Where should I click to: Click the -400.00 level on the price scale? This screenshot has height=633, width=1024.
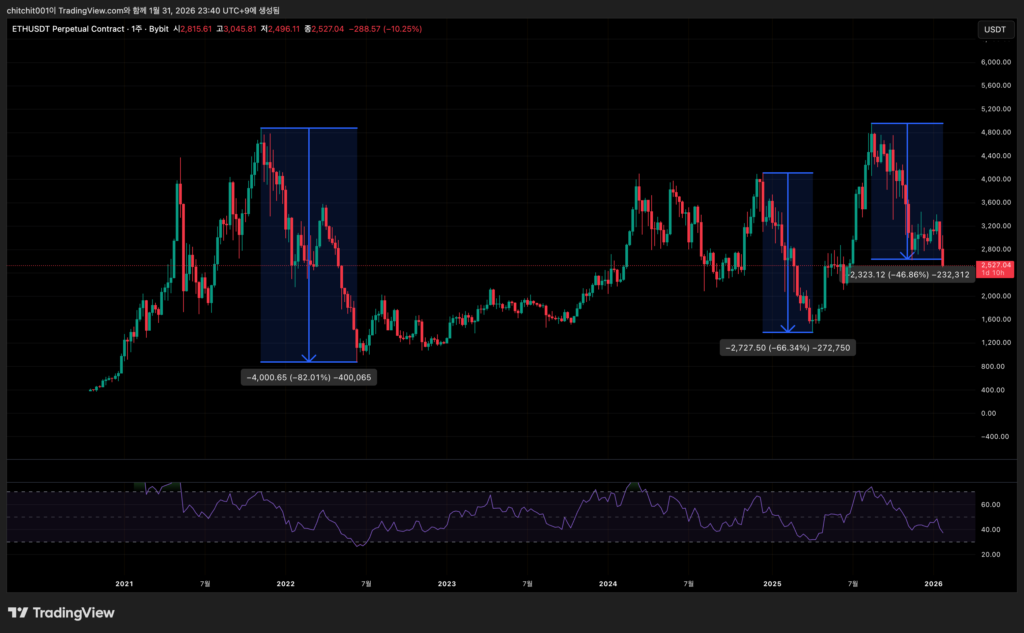(995, 436)
